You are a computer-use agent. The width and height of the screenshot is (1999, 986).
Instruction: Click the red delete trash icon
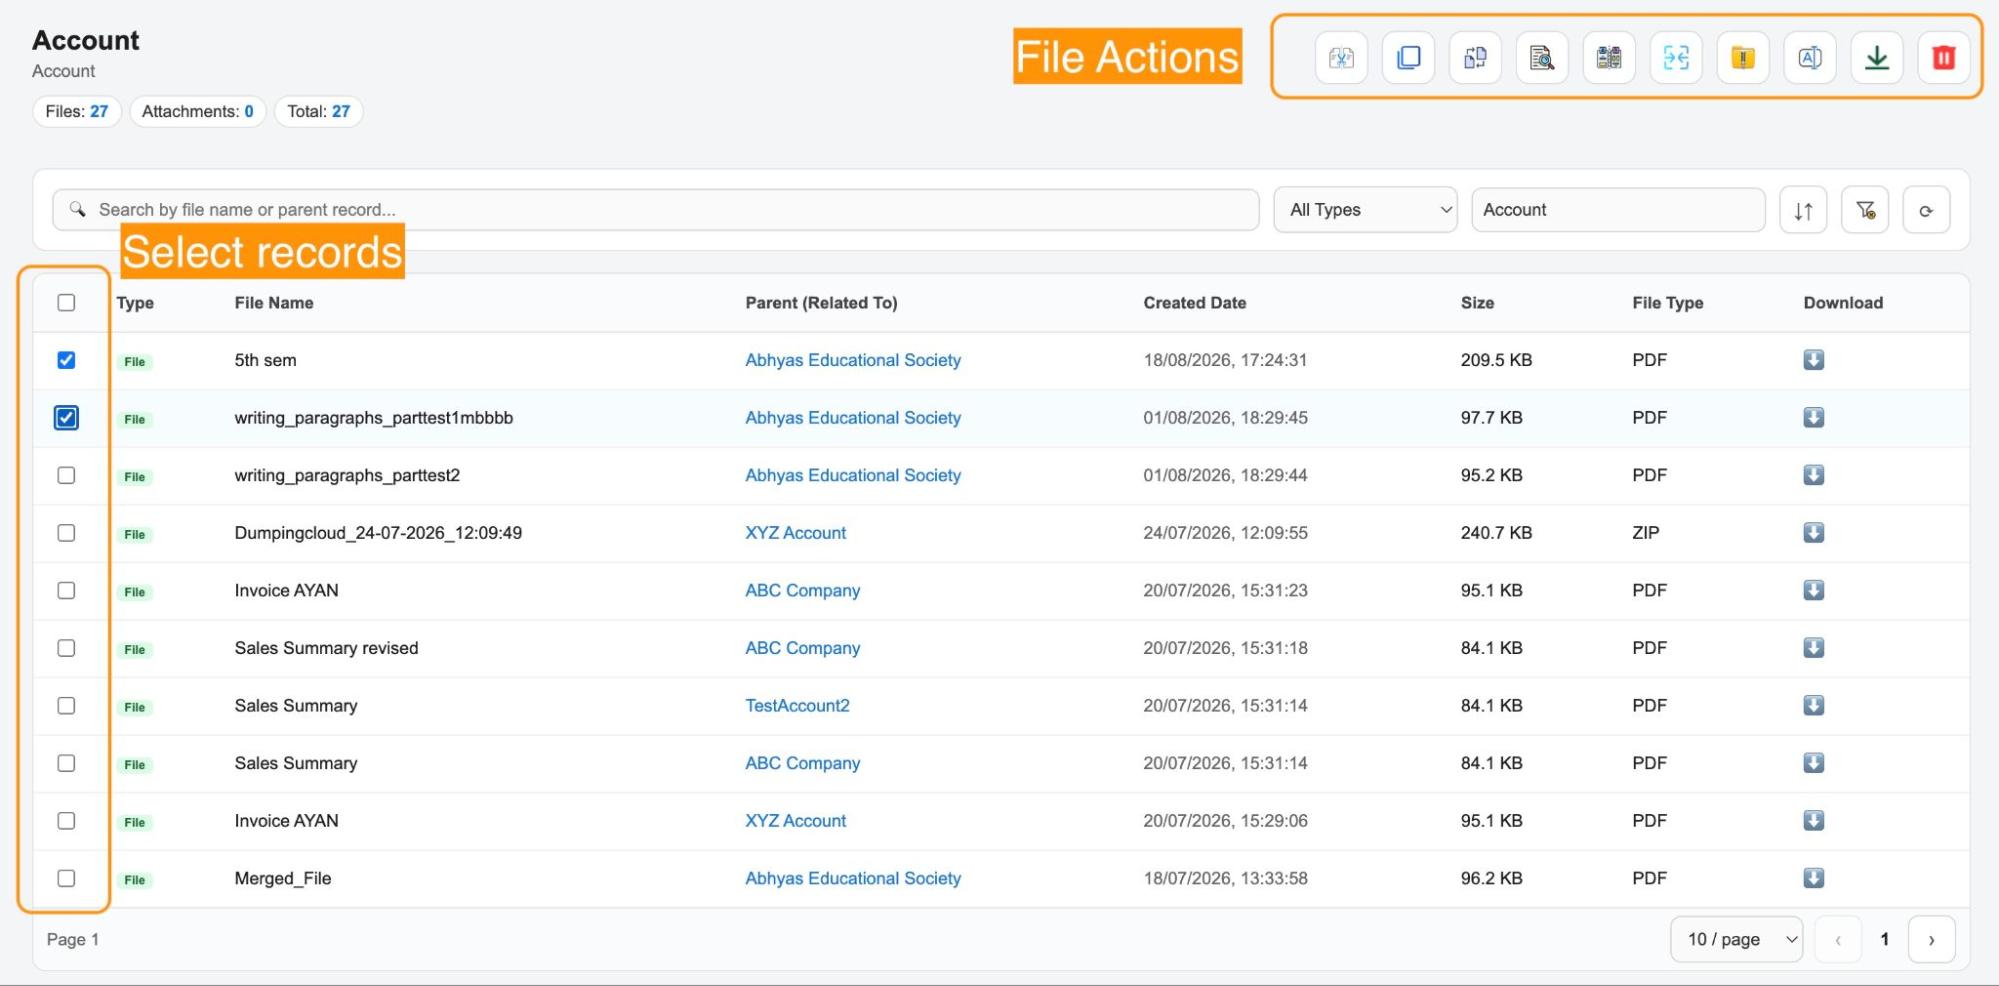pos(1944,58)
